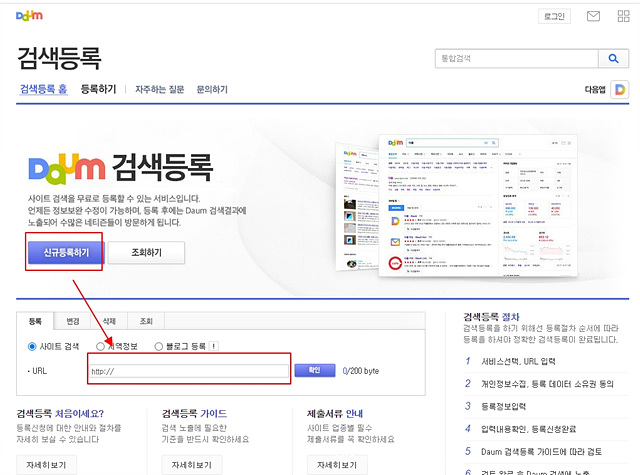Screen dimensions: 640x475
Task: Open the 문의하기 menu
Action: coord(212,89)
